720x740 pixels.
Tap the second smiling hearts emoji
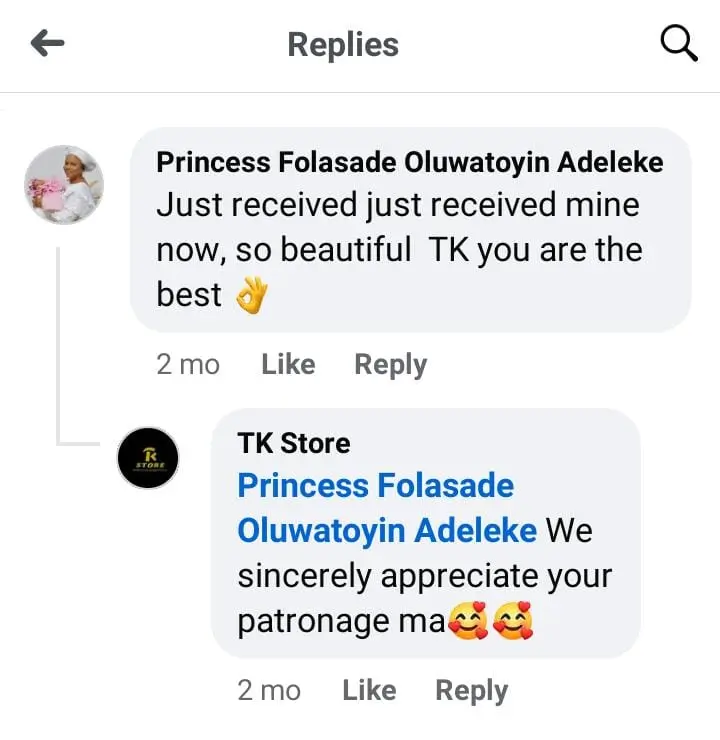[513, 622]
